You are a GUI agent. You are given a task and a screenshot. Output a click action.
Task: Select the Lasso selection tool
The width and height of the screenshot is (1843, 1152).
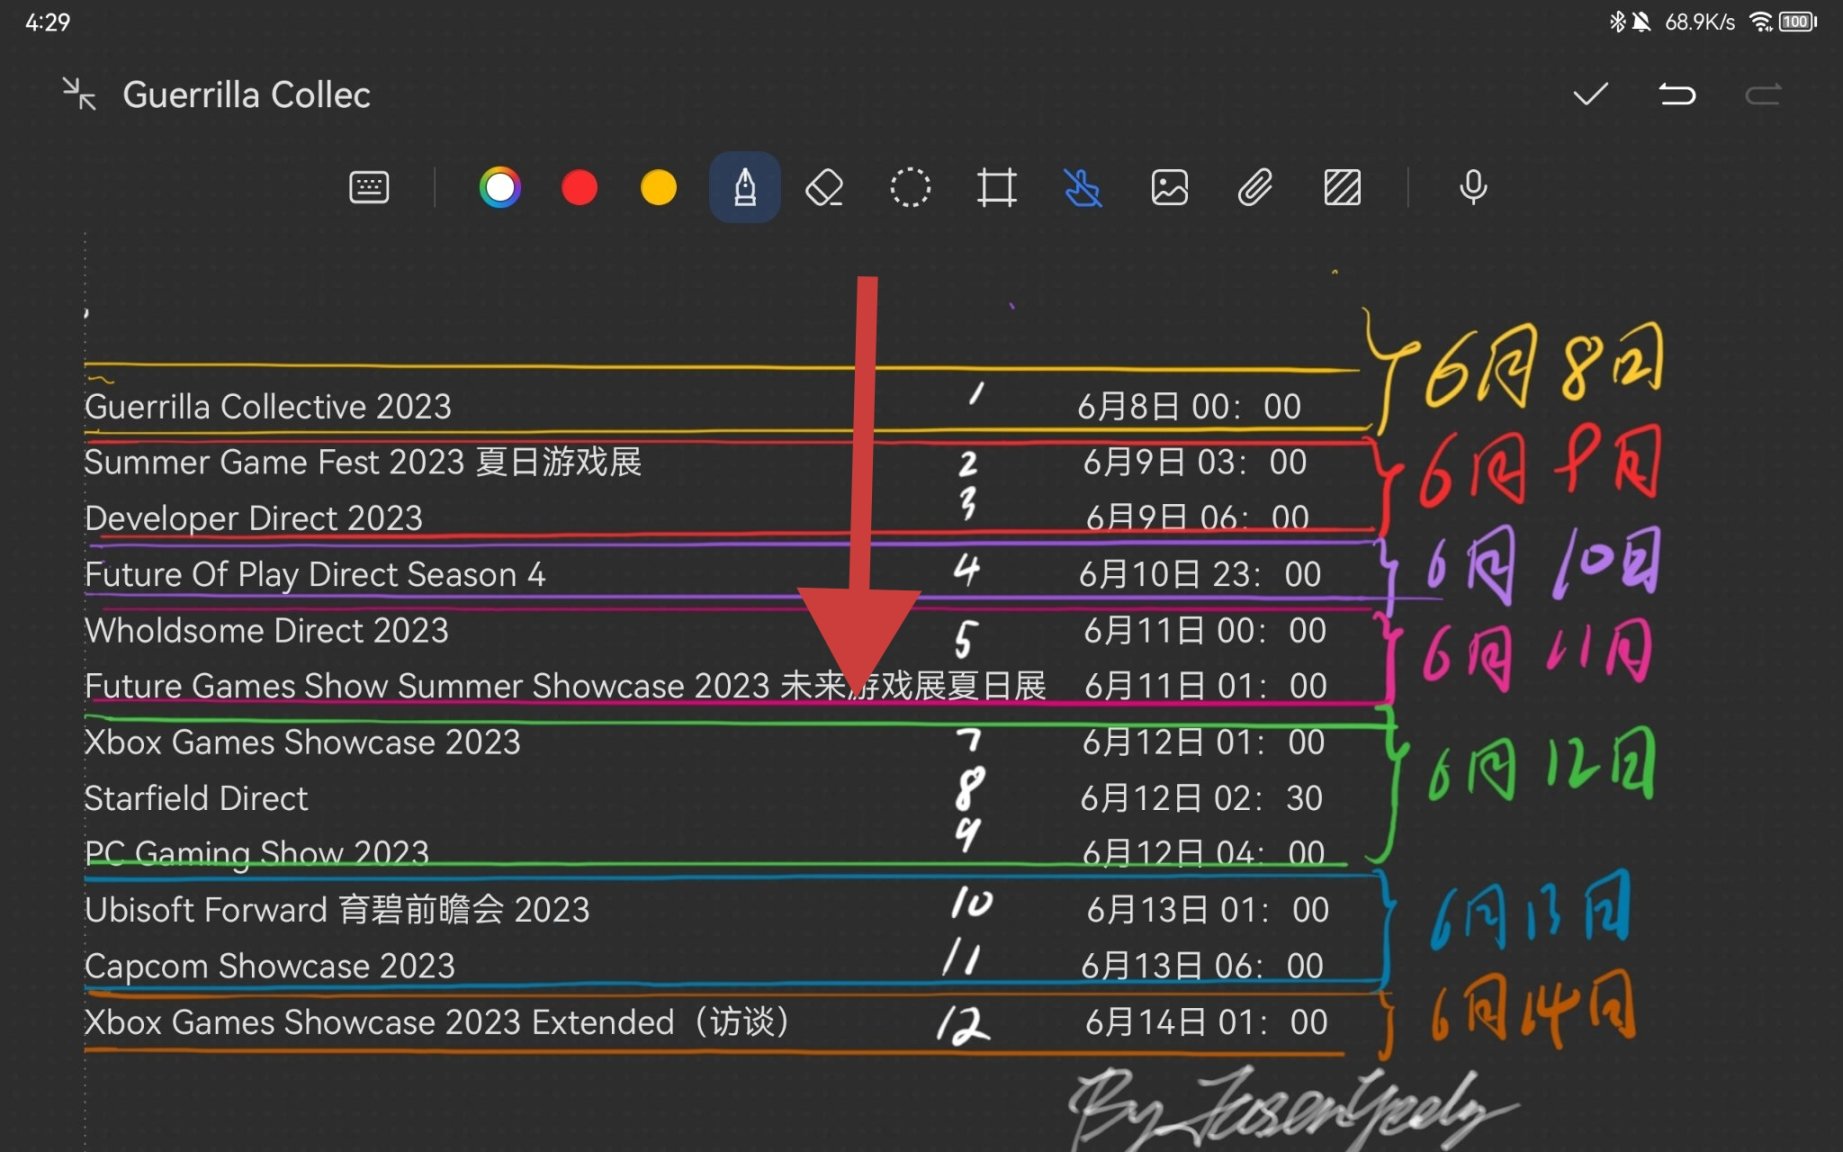pos(910,187)
